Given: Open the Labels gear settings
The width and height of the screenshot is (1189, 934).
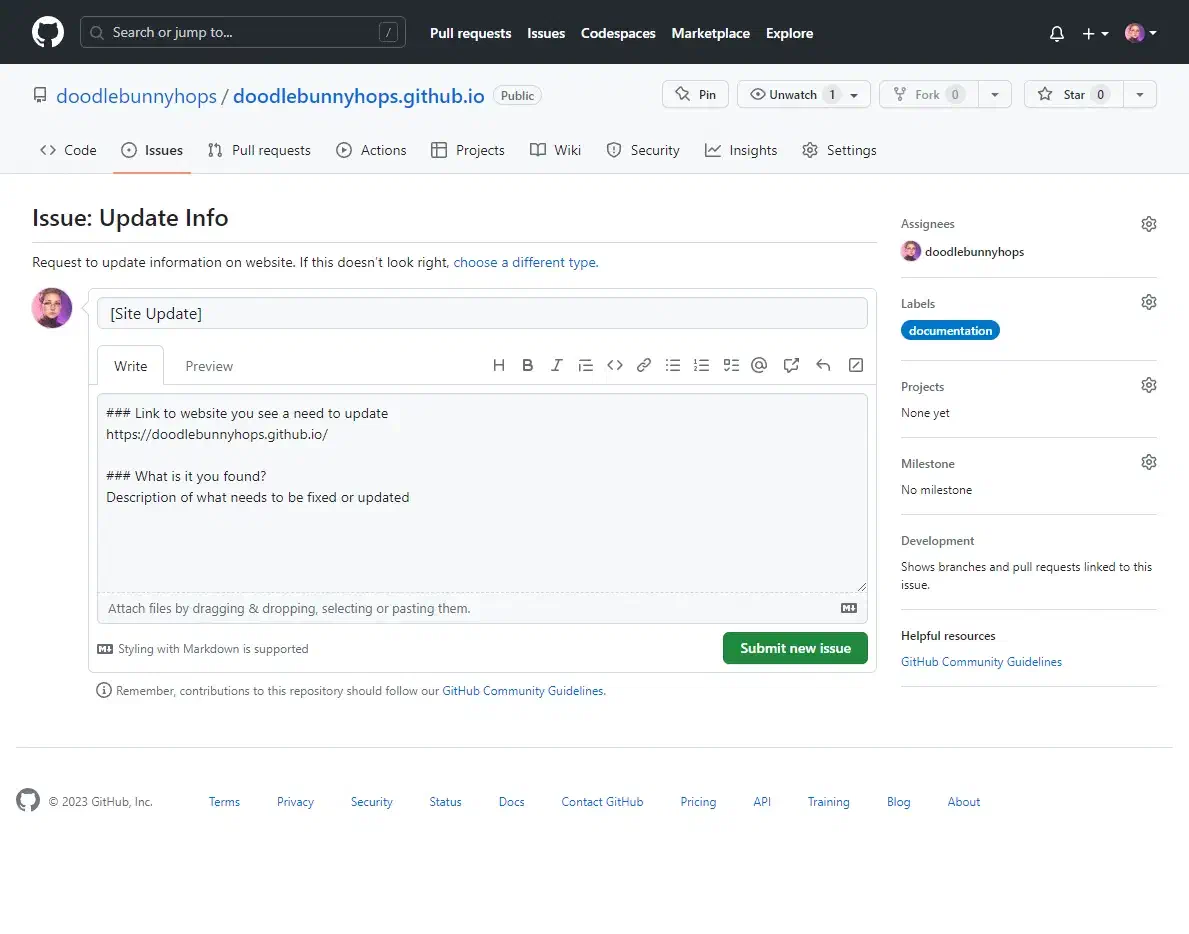Looking at the screenshot, I should 1148,302.
